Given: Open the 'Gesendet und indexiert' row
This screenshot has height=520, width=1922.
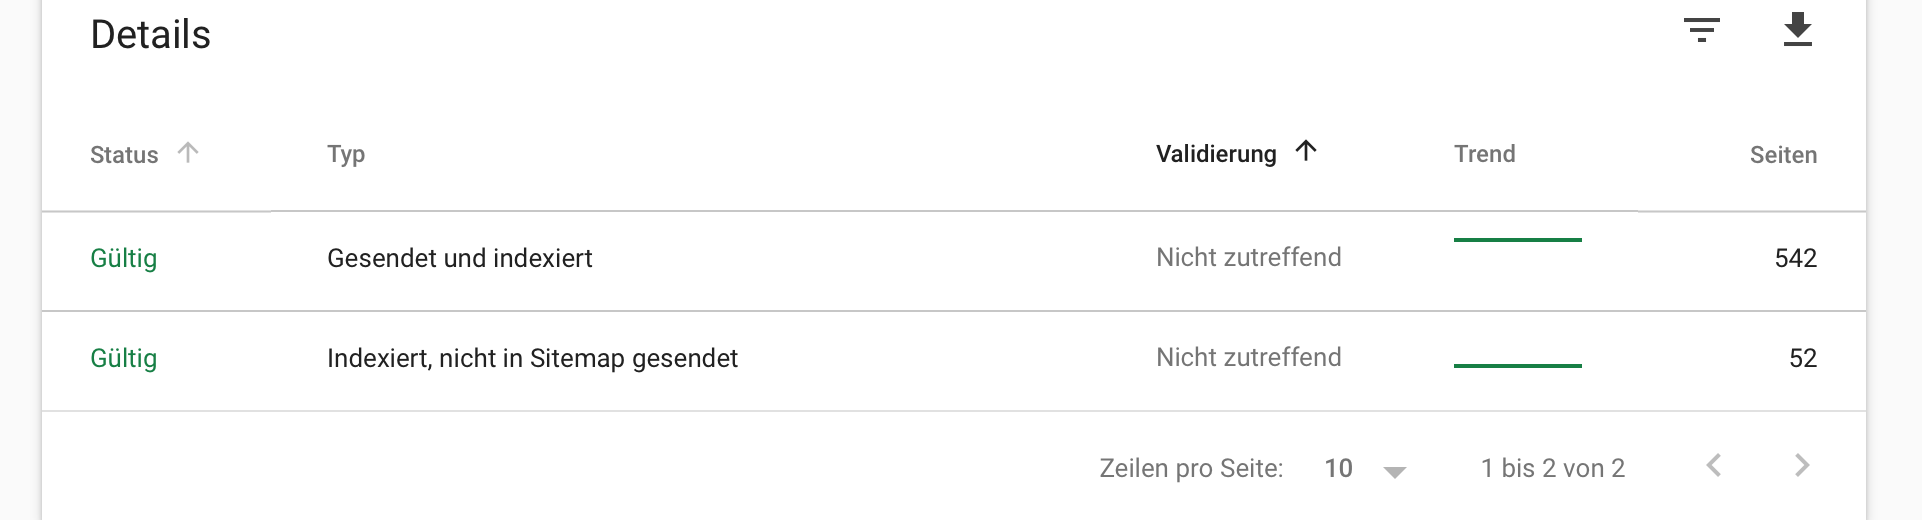Looking at the screenshot, I should (459, 258).
